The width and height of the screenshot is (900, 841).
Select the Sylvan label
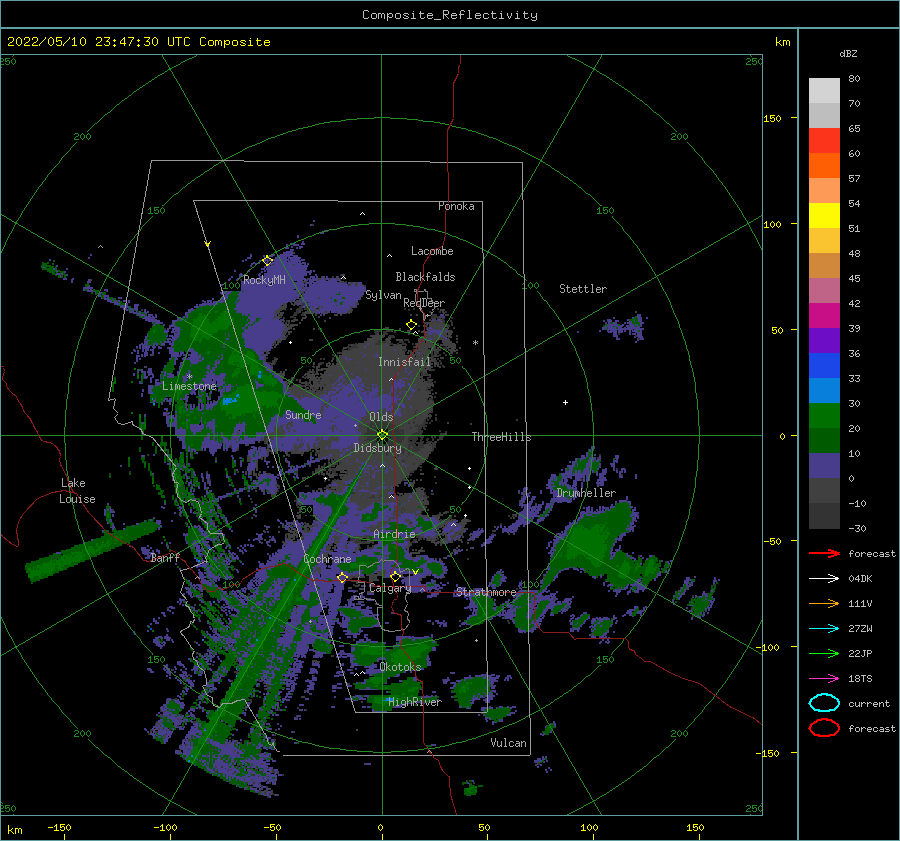pos(383,295)
